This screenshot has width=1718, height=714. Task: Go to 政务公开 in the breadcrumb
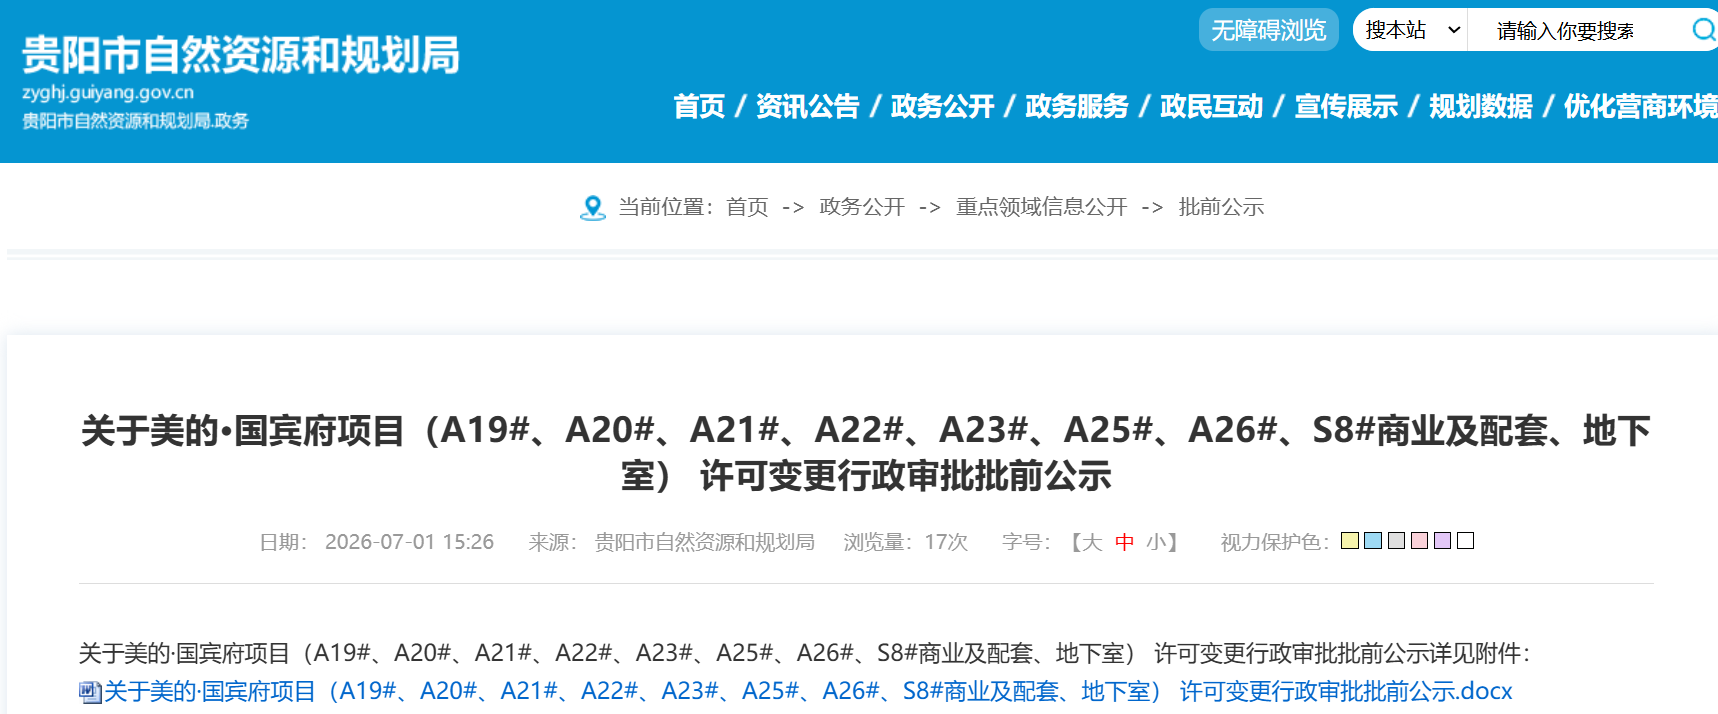(861, 207)
